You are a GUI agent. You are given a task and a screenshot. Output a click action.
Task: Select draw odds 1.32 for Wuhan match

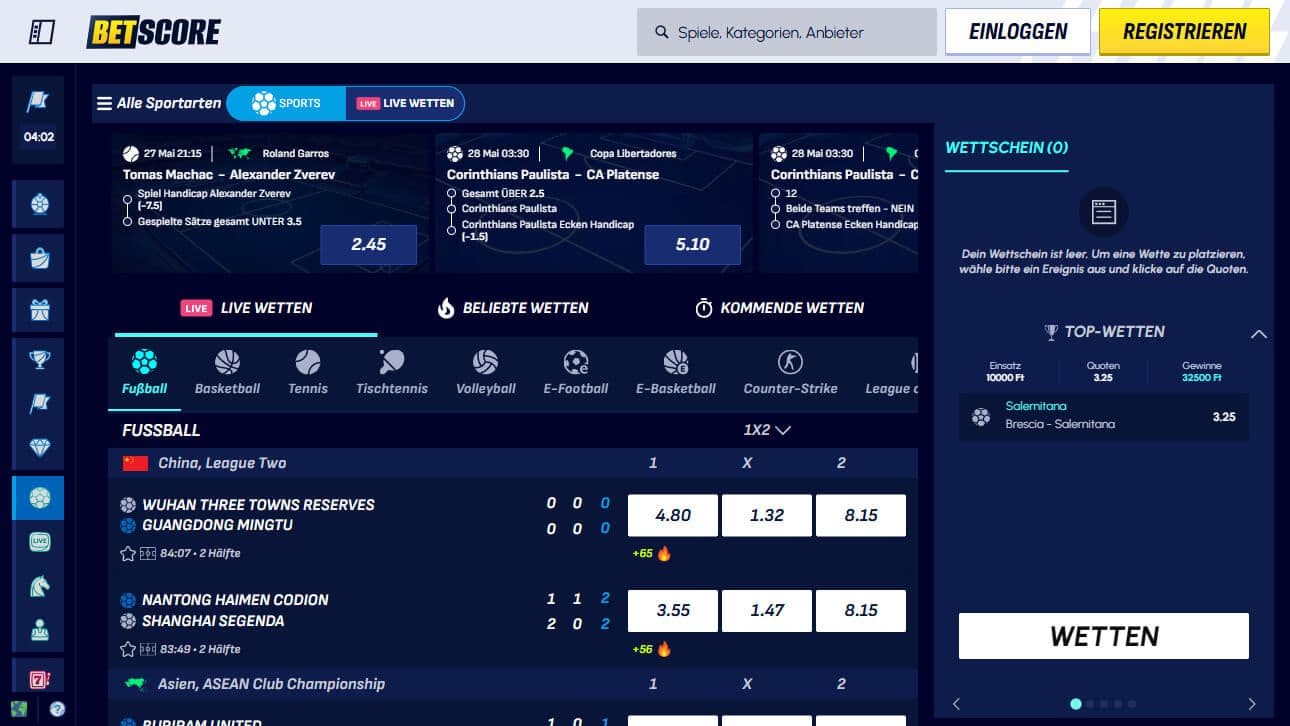point(767,515)
